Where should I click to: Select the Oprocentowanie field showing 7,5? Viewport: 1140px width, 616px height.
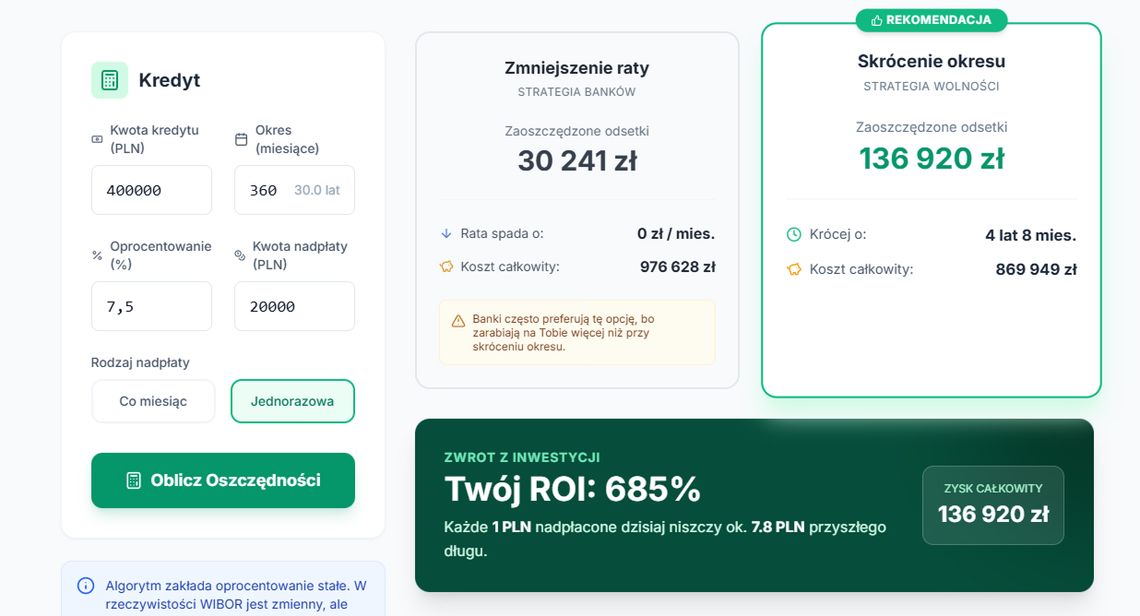151,306
